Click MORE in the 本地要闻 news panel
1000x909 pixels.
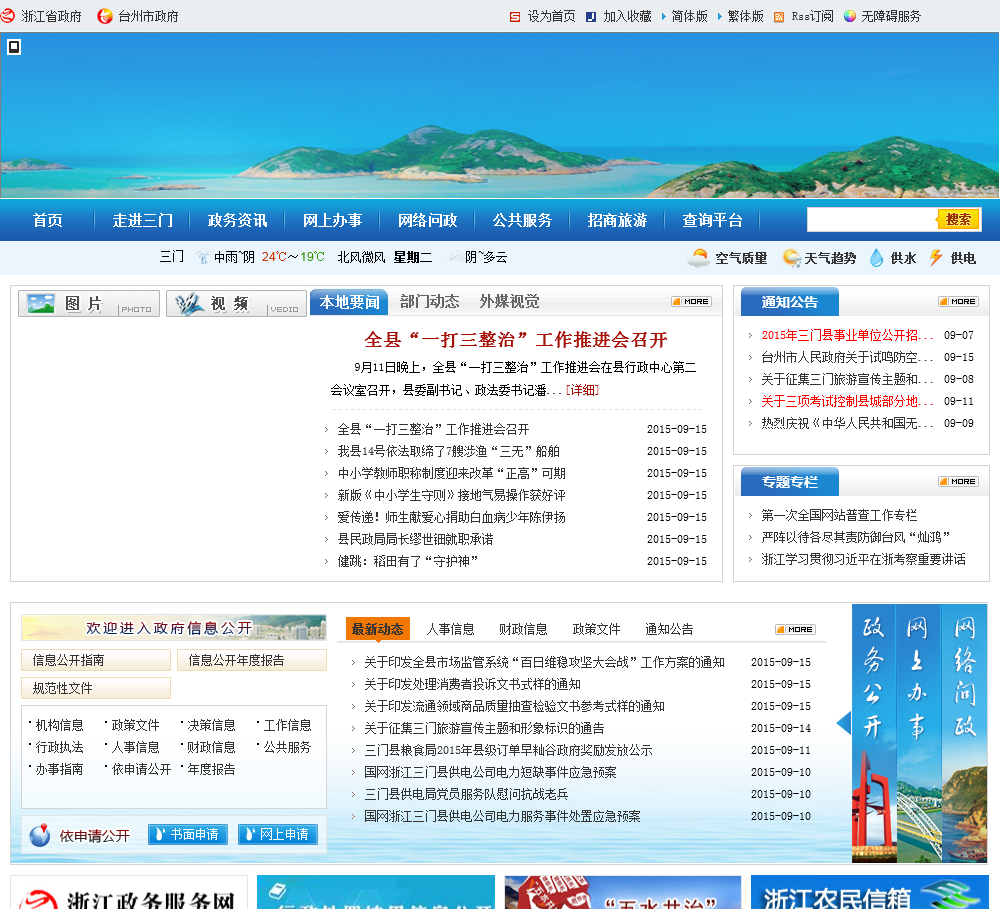pos(691,301)
